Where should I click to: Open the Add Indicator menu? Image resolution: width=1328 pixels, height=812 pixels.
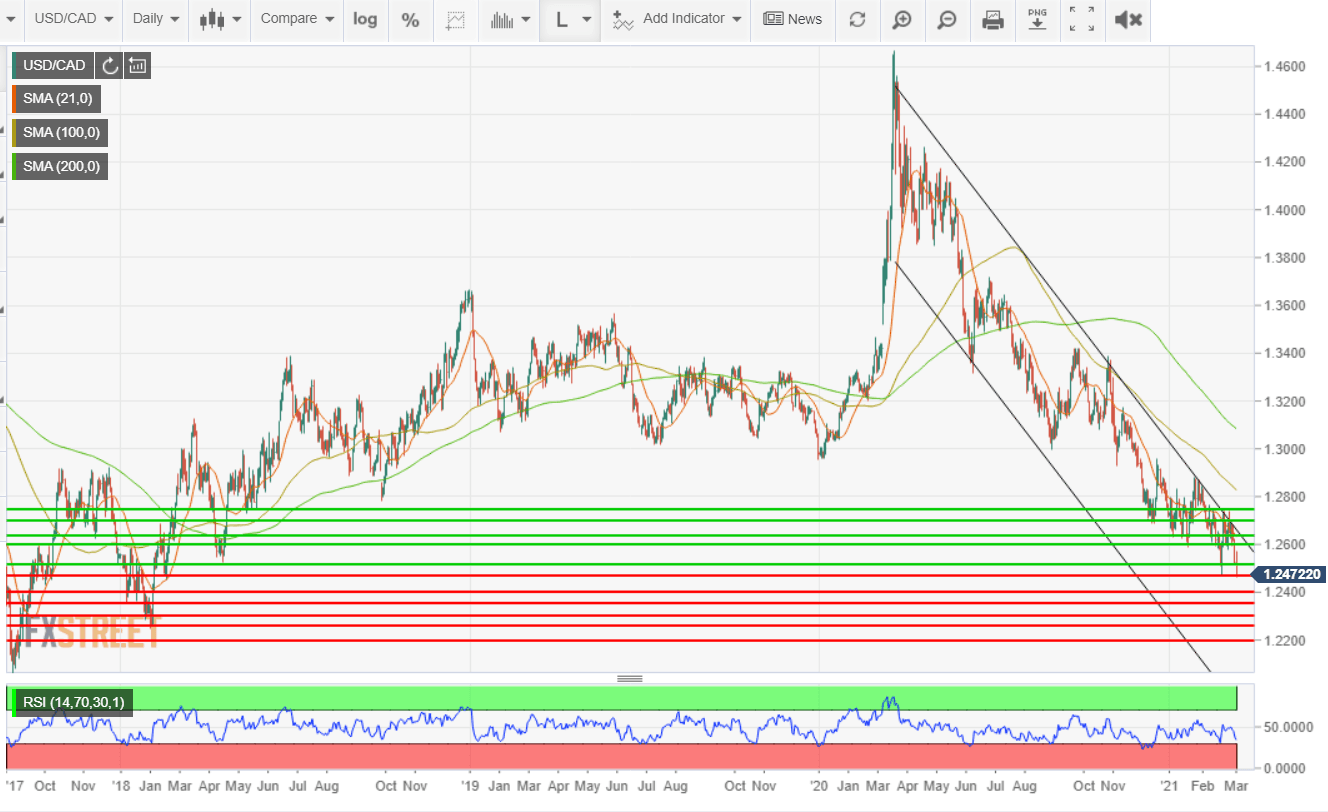coord(680,19)
